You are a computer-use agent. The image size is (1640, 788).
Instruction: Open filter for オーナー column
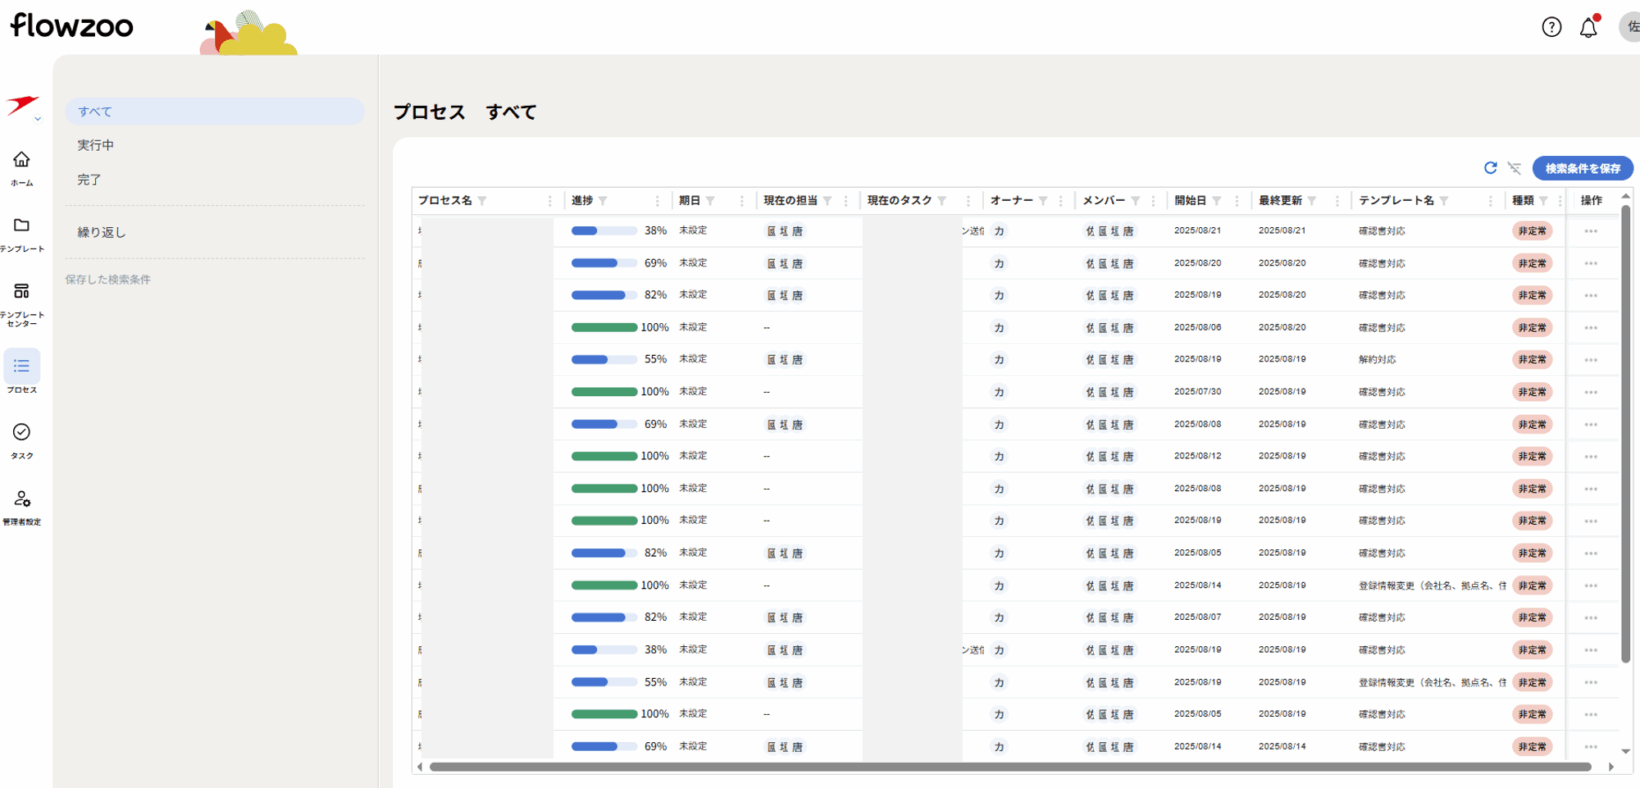click(1043, 201)
